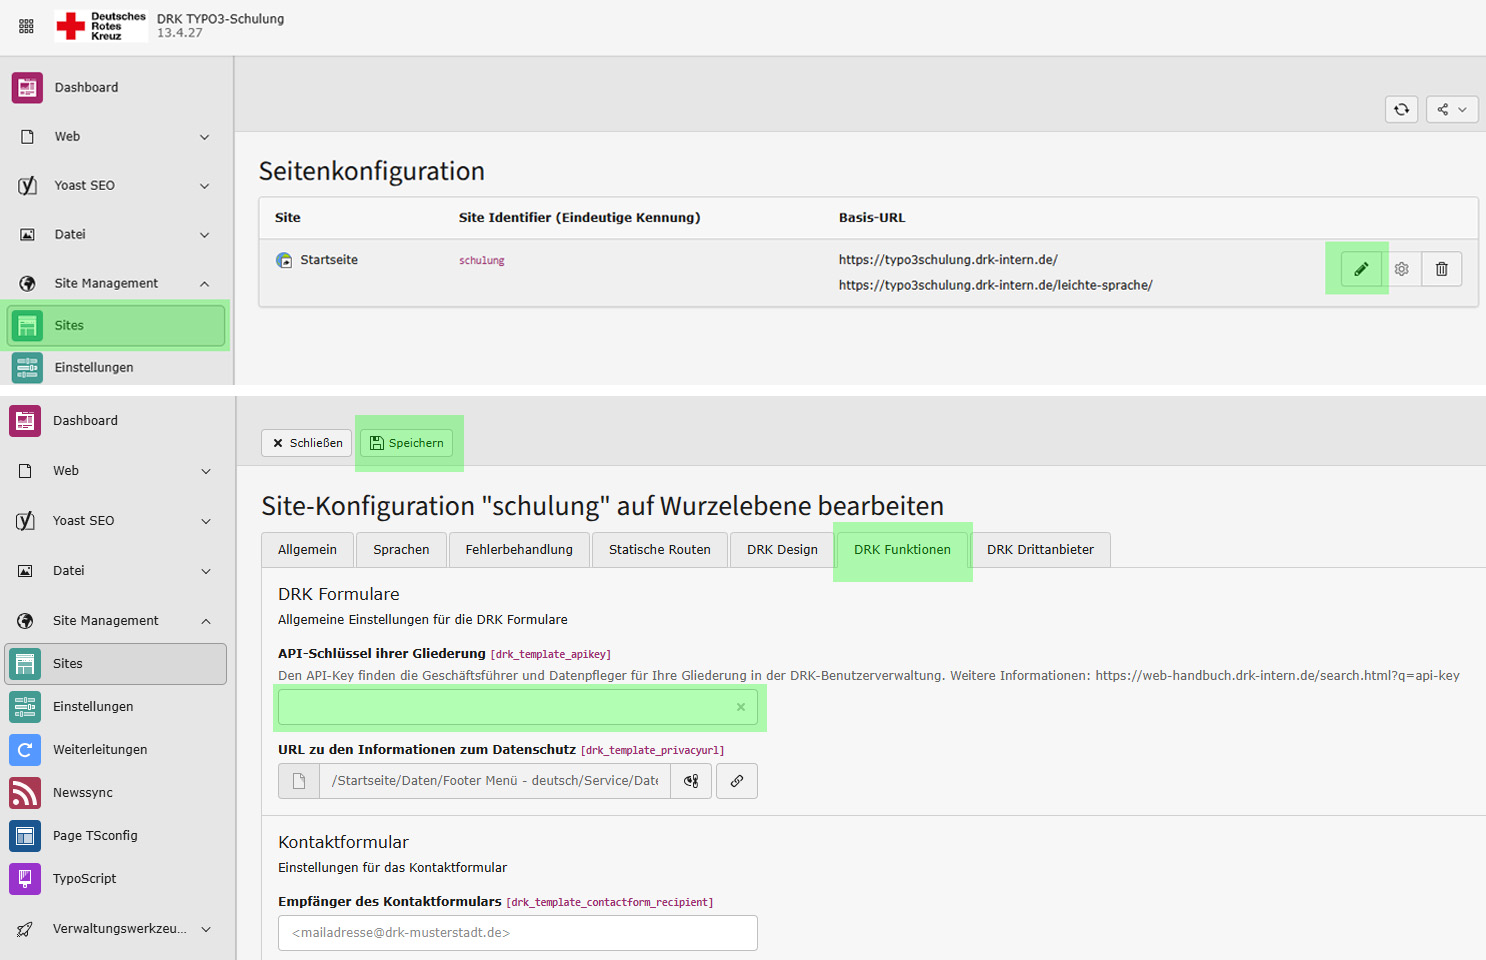
Task: Open the Fehlerbehandlung tab
Action: [x=519, y=550]
